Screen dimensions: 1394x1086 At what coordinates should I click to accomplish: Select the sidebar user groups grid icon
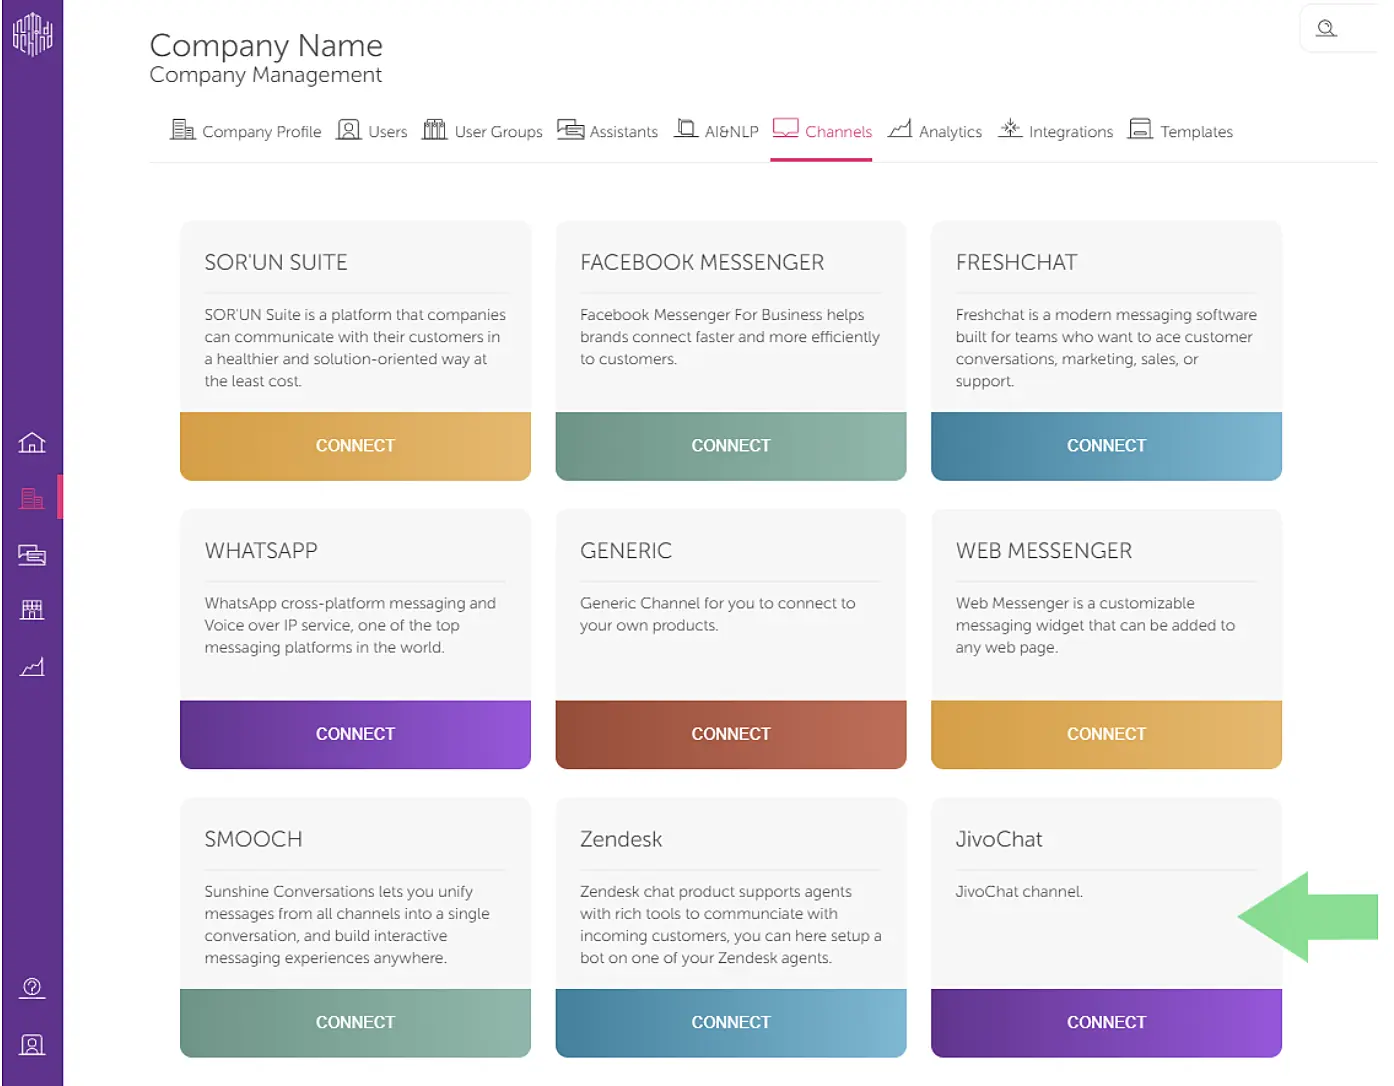(x=32, y=610)
